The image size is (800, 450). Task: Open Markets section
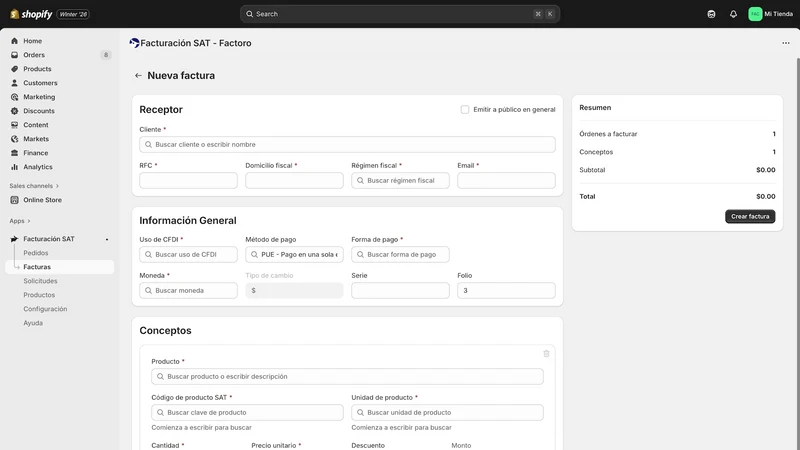(36, 139)
